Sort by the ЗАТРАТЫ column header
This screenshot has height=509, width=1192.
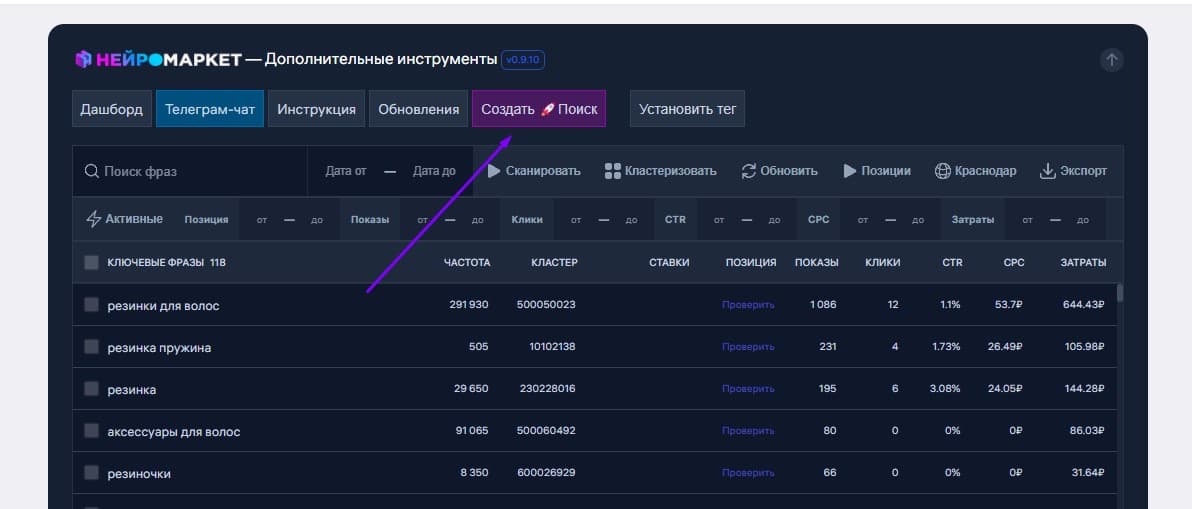[x=1083, y=263]
